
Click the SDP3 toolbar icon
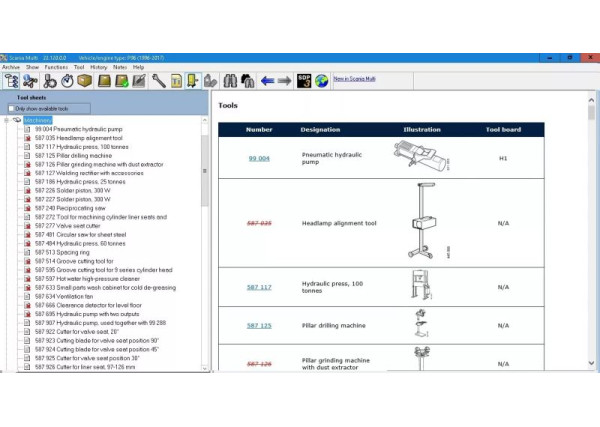[304, 80]
